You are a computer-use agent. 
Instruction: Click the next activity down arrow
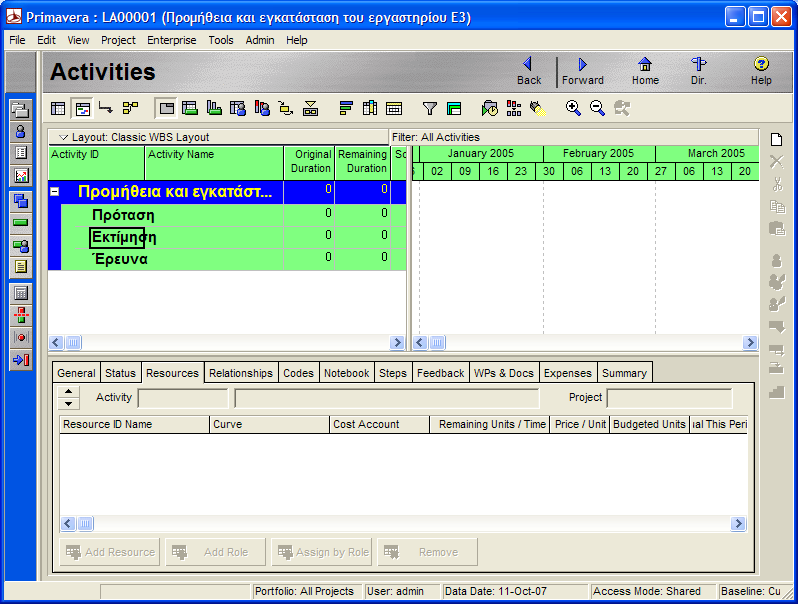point(68,404)
